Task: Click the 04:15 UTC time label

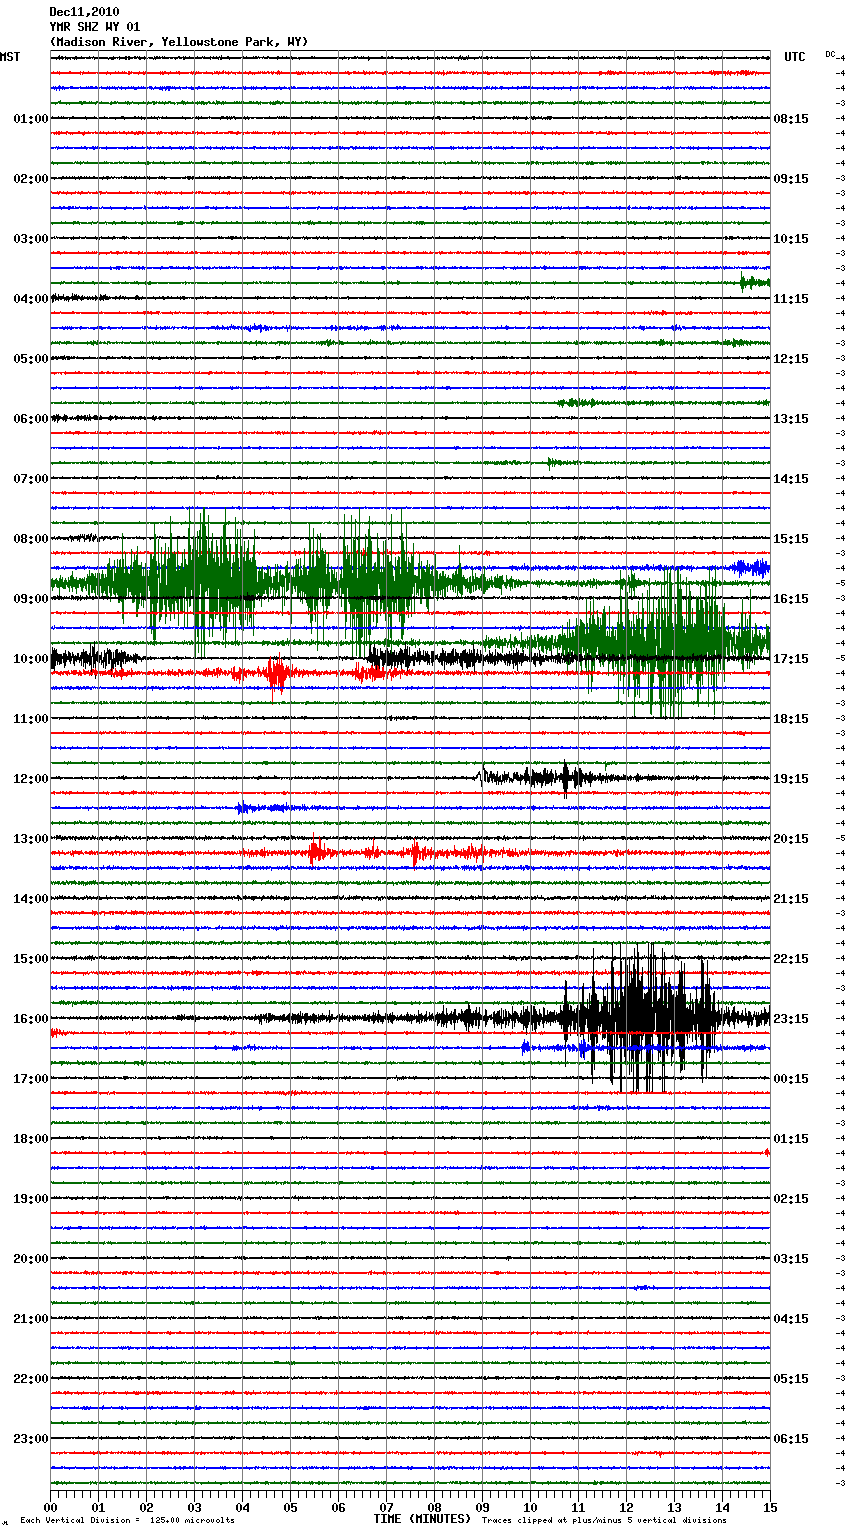Action: [791, 1319]
